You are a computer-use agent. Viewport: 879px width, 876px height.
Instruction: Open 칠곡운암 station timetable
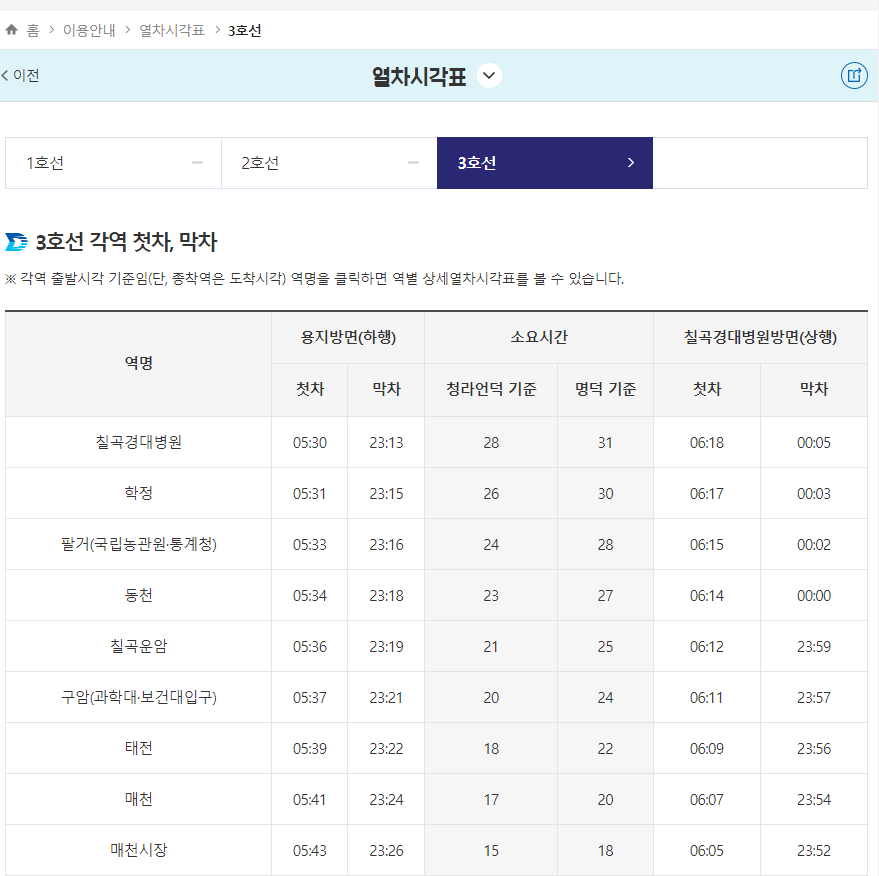138,646
